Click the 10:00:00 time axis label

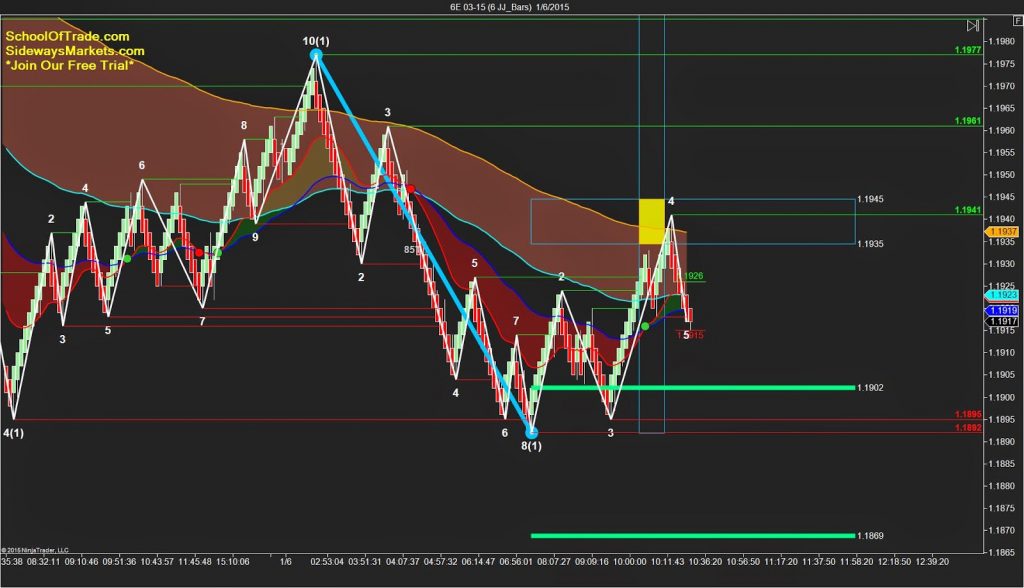(x=630, y=562)
